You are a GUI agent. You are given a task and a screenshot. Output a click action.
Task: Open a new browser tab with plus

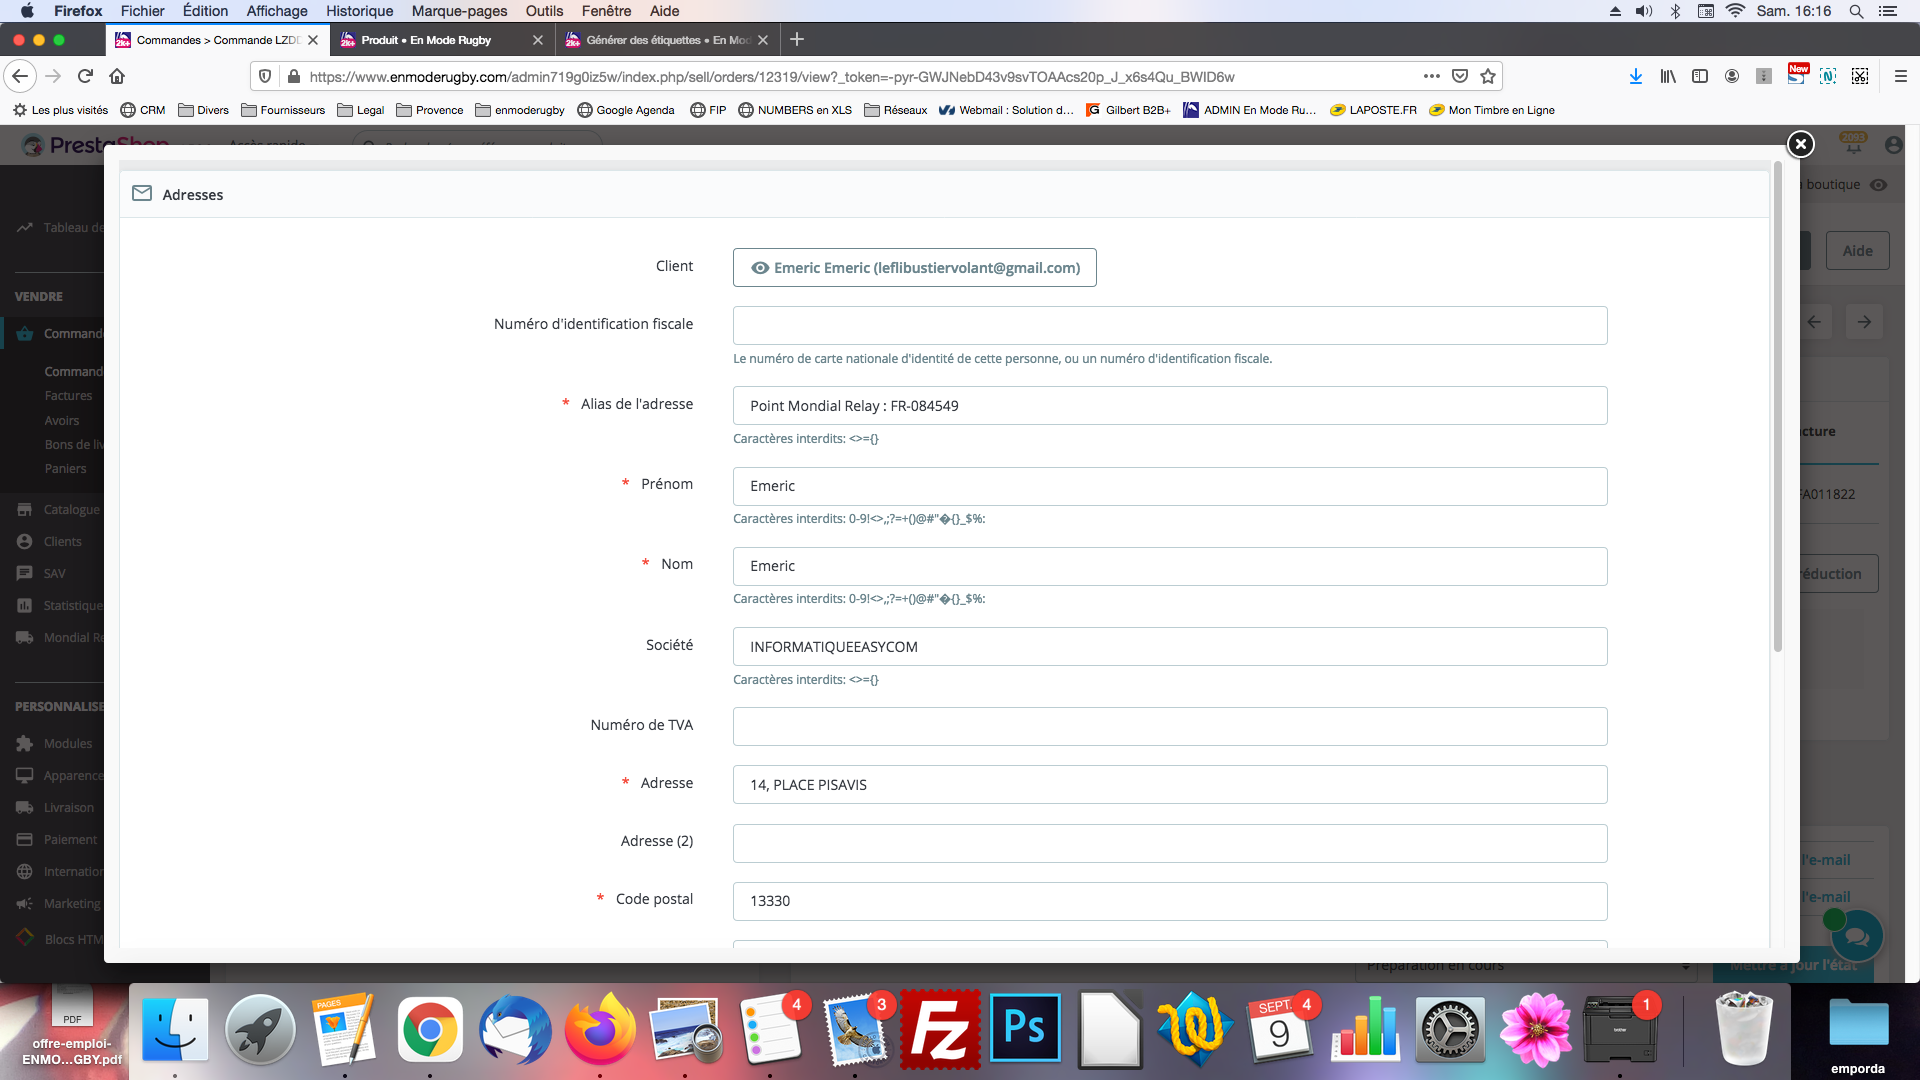pyautogui.click(x=797, y=40)
